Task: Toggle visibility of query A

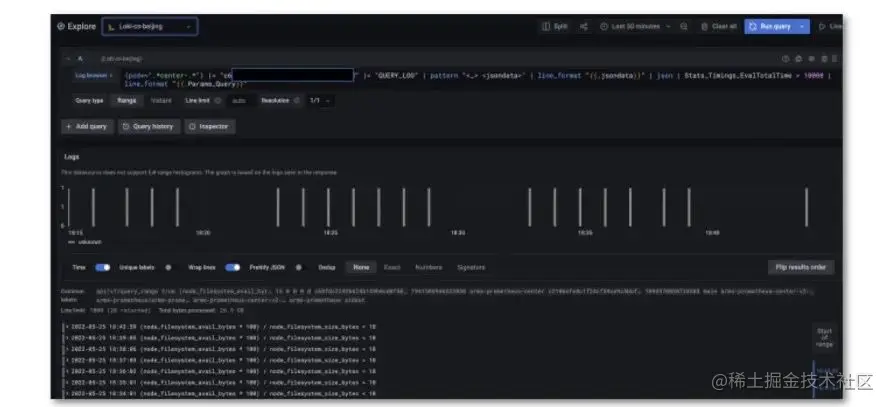Action: coord(811,58)
